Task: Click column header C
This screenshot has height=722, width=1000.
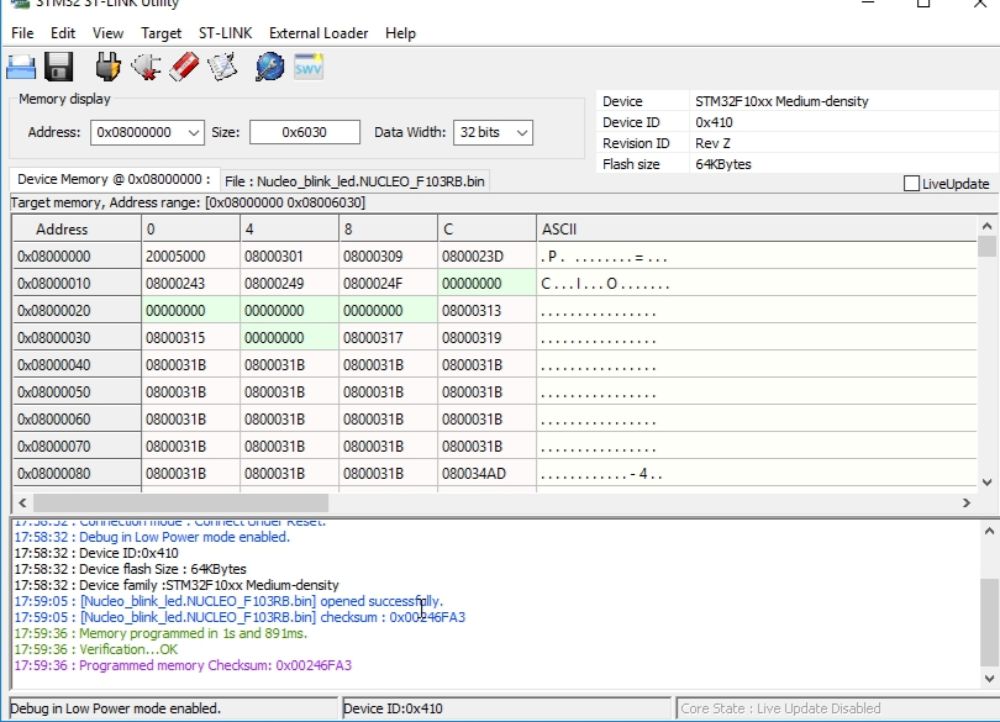Action: [487, 229]
